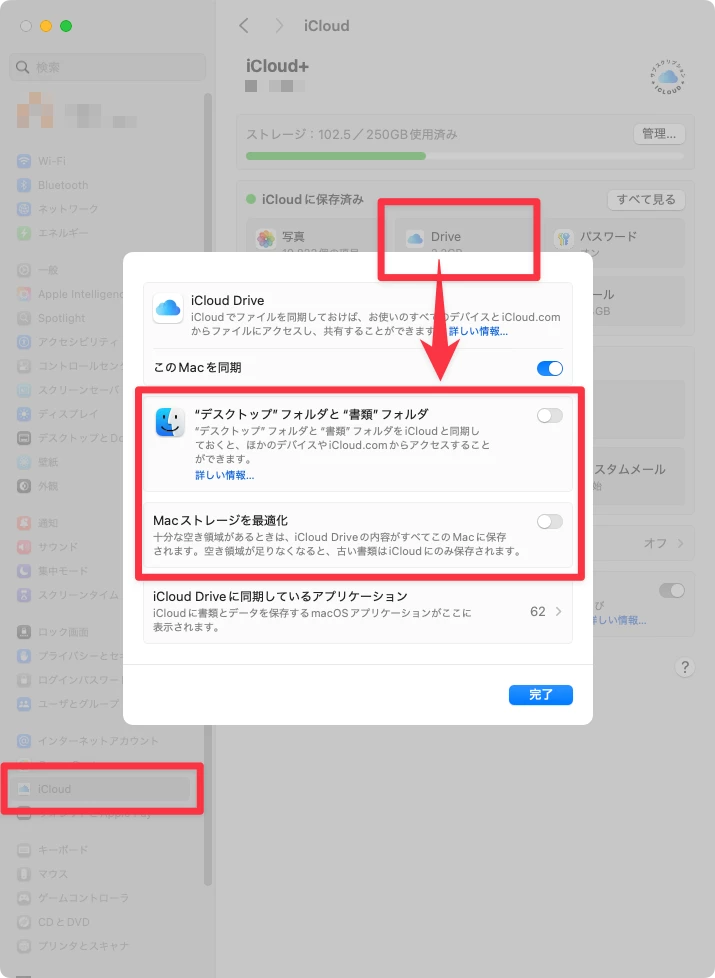Open CDとDVD settings in sidebar

[x=53, y=922]
